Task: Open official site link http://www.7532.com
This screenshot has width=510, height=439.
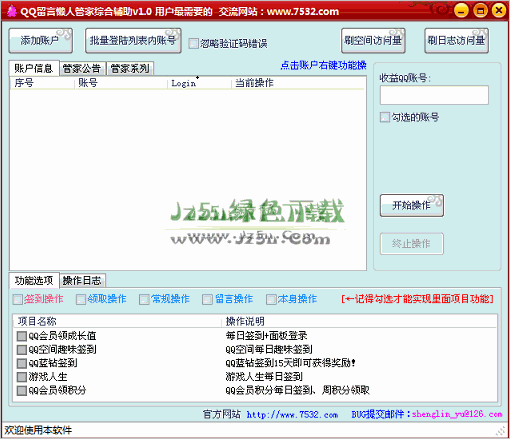Action: pyautogui.click(x=292, y=415)
